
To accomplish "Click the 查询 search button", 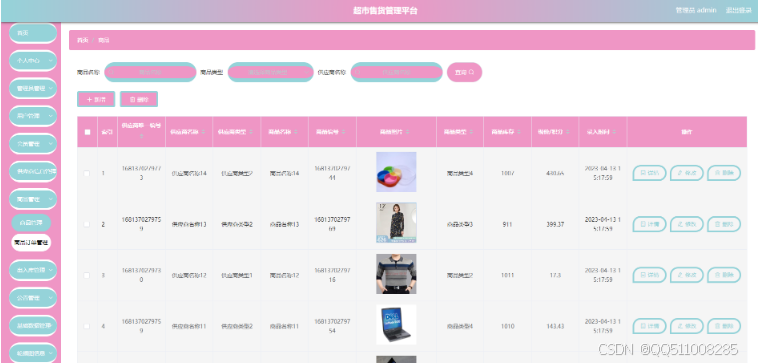I will point(465,72).
